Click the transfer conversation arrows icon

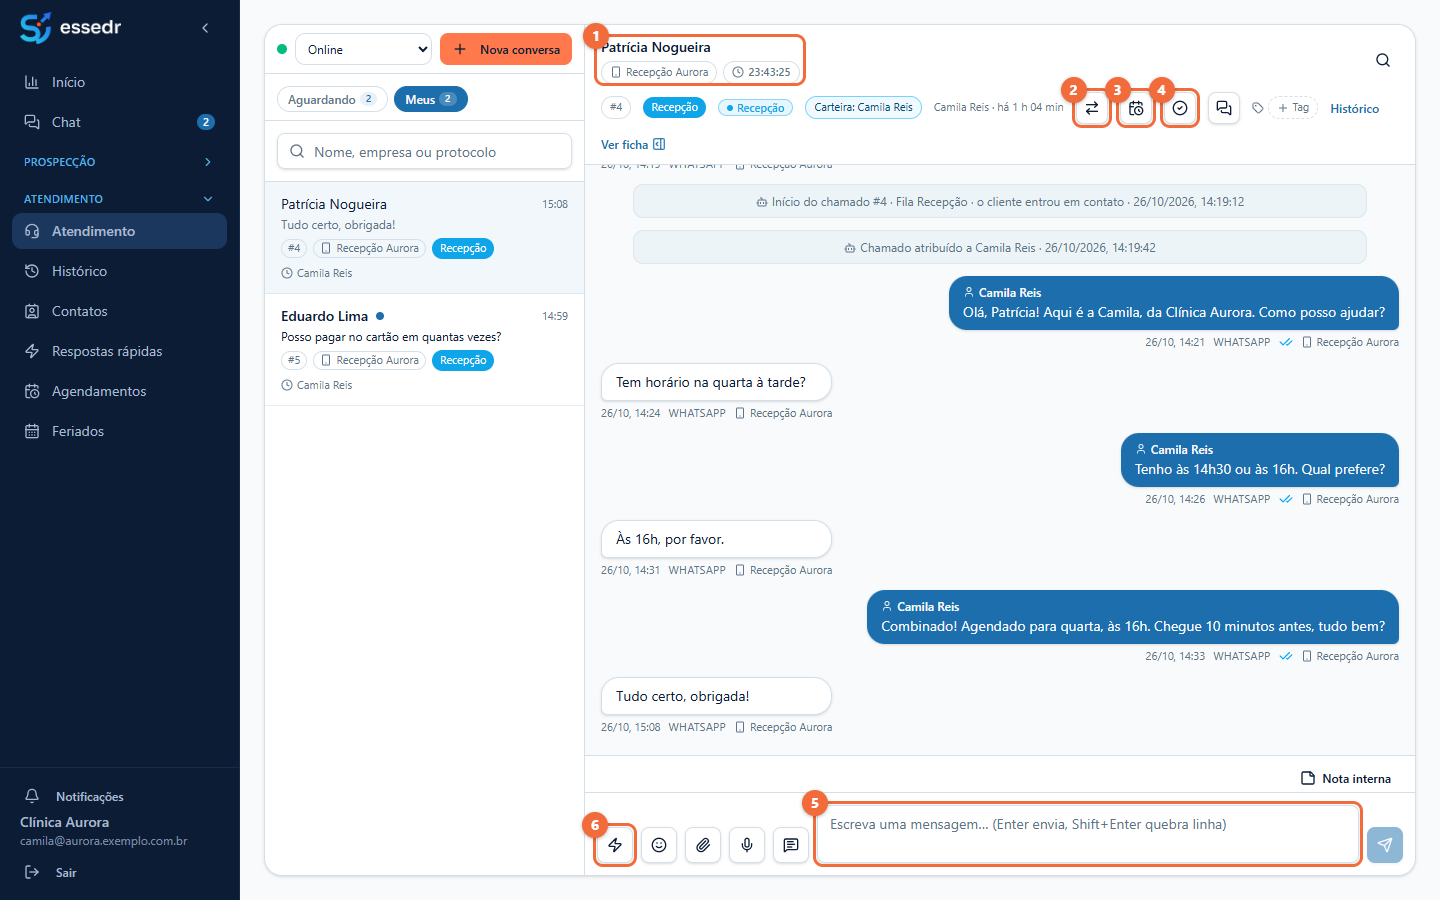click(1092, 108)
